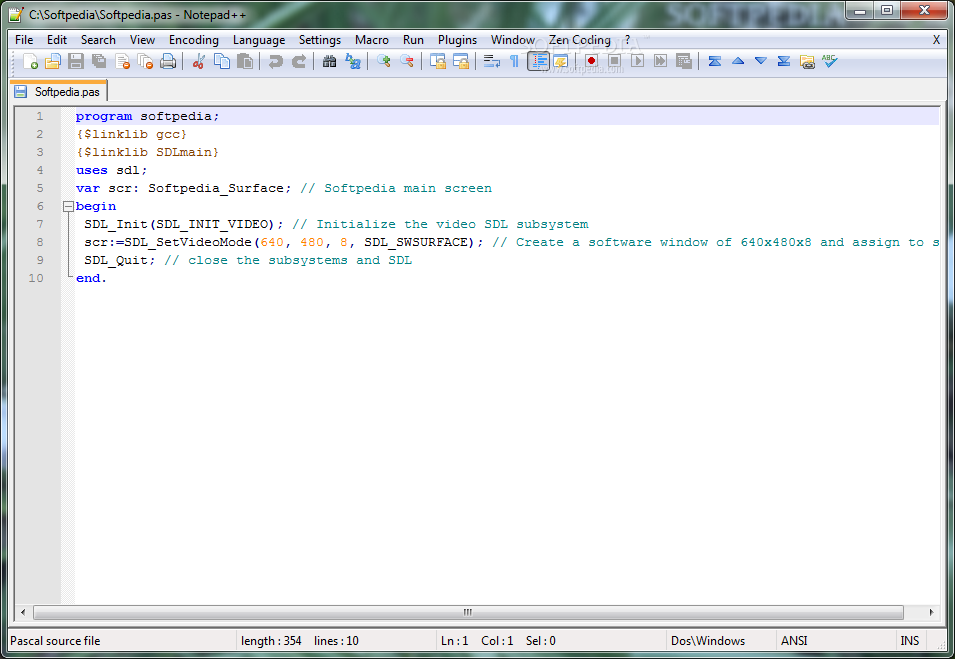Click left arrow of horizontal scrollbar
The height and width of the screenshot is (659, 955).
coord(23,612)
